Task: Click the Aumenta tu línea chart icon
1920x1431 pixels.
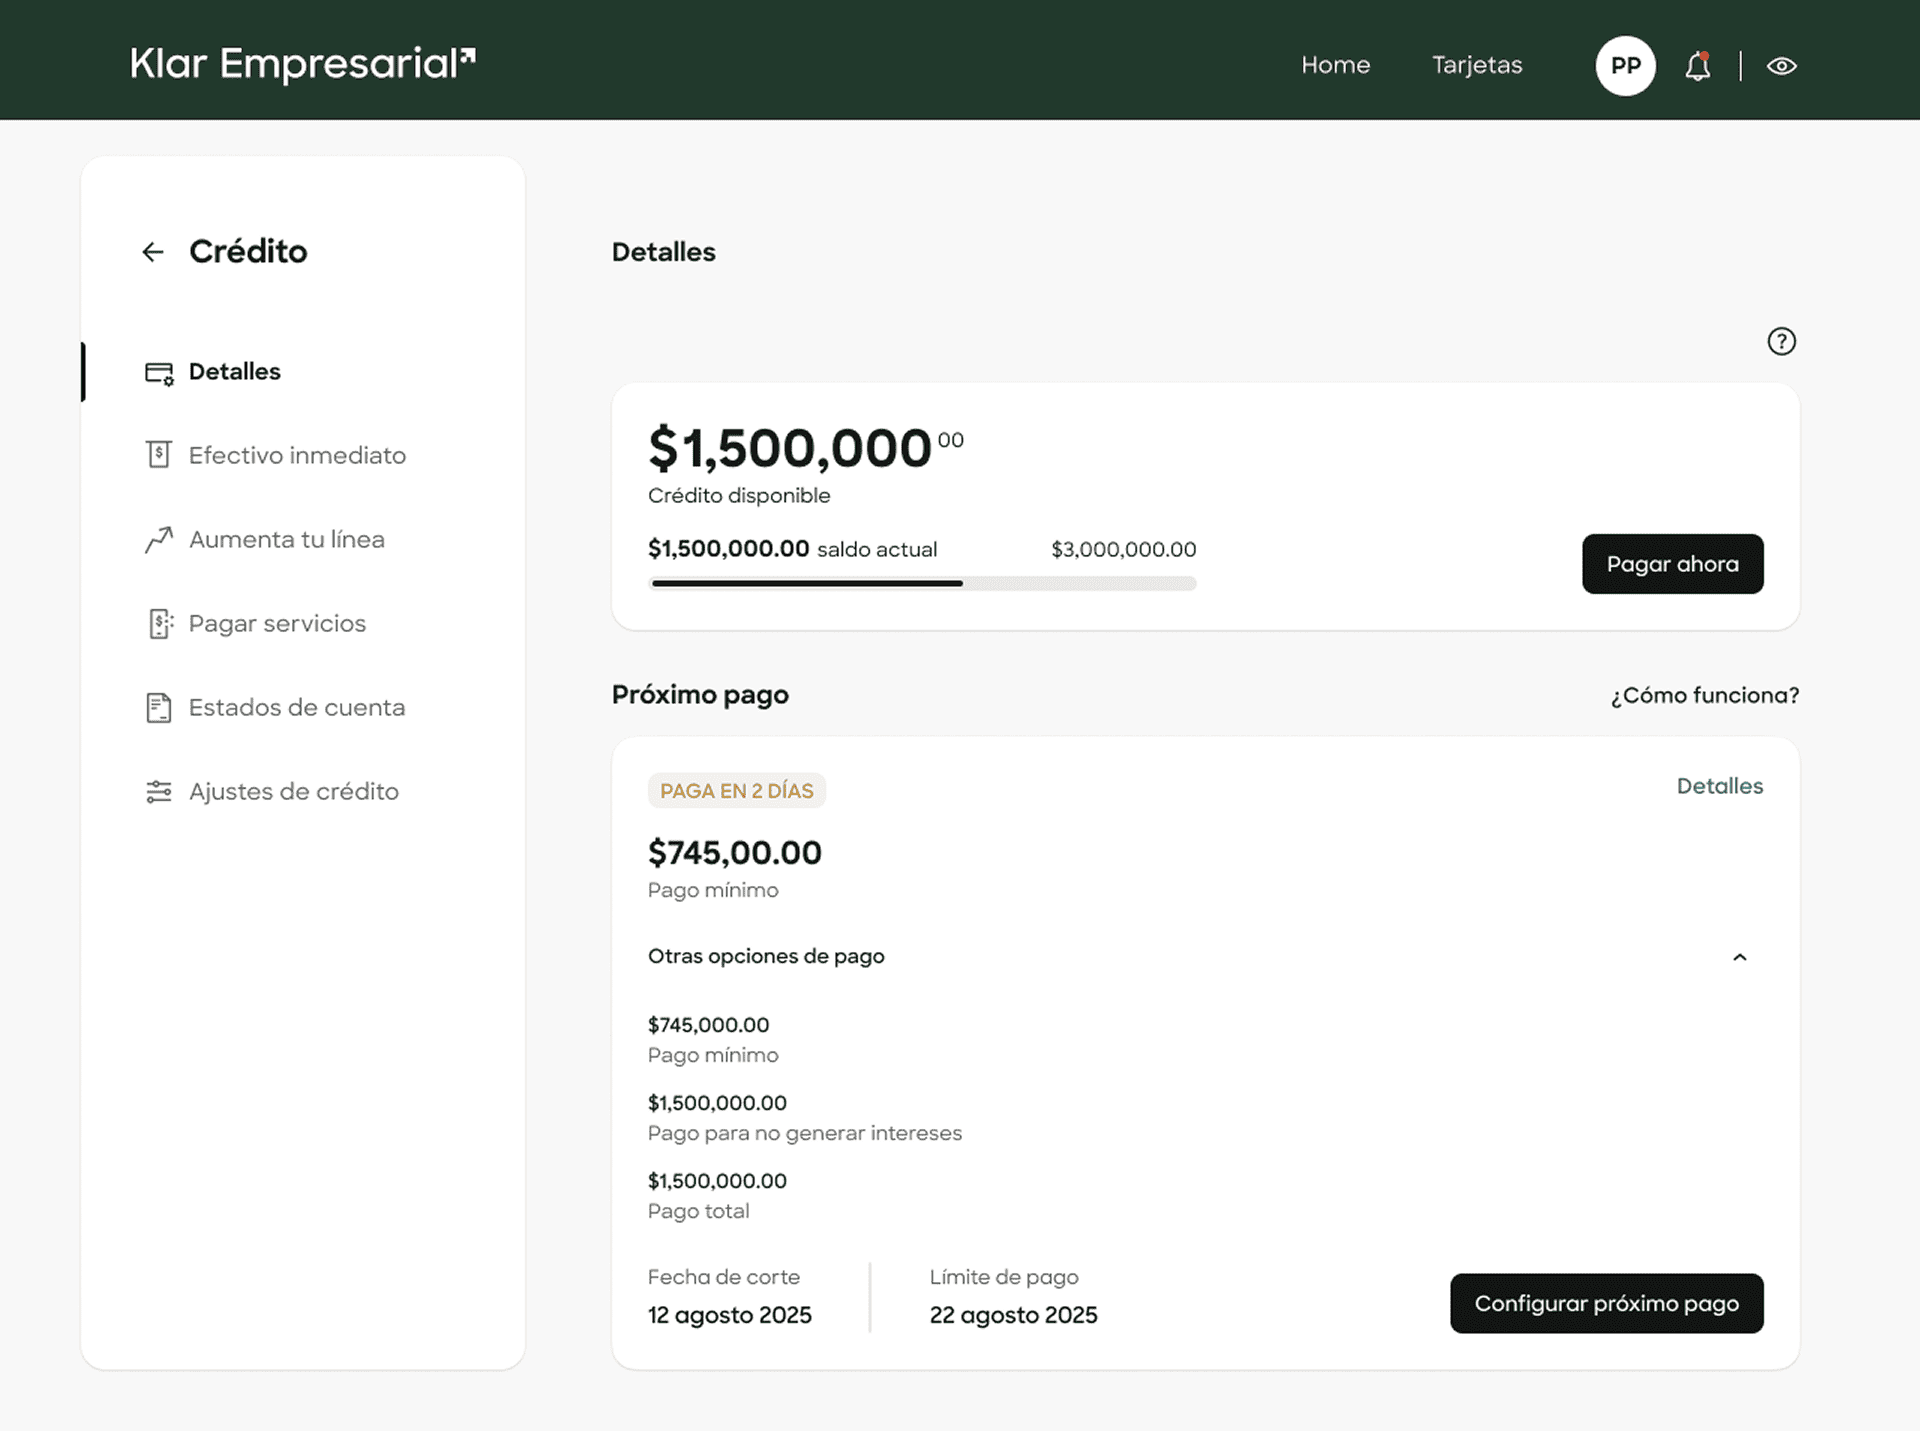Action: [x=159, y=540]
